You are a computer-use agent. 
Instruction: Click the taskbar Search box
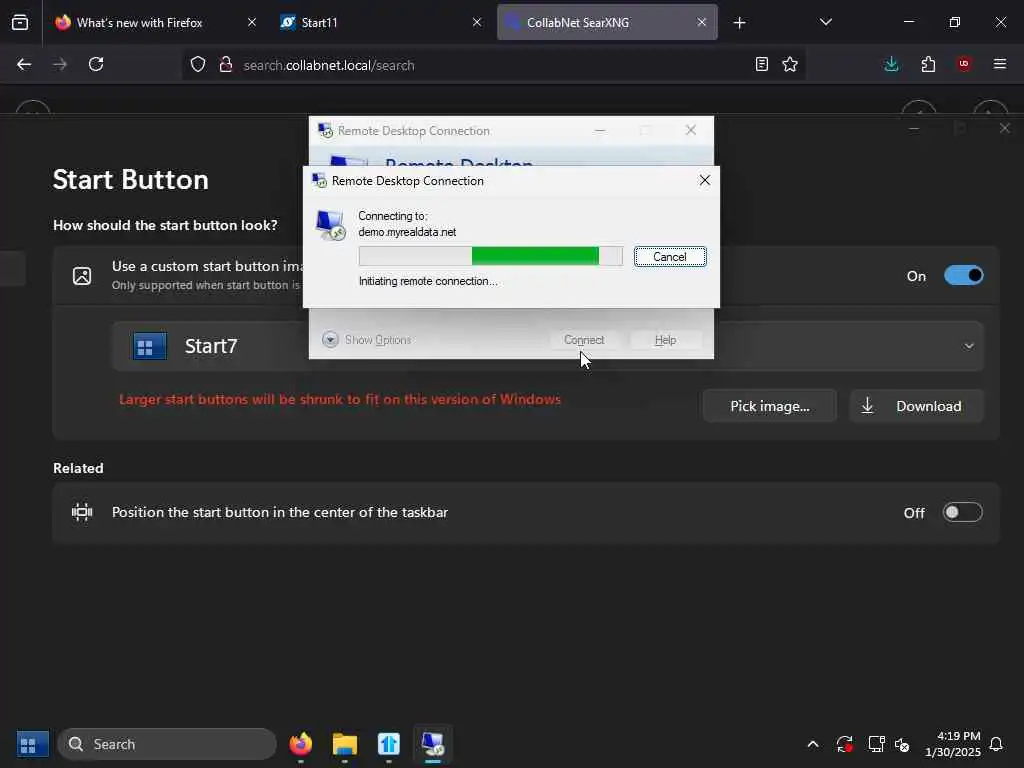(x=167, y=744)
